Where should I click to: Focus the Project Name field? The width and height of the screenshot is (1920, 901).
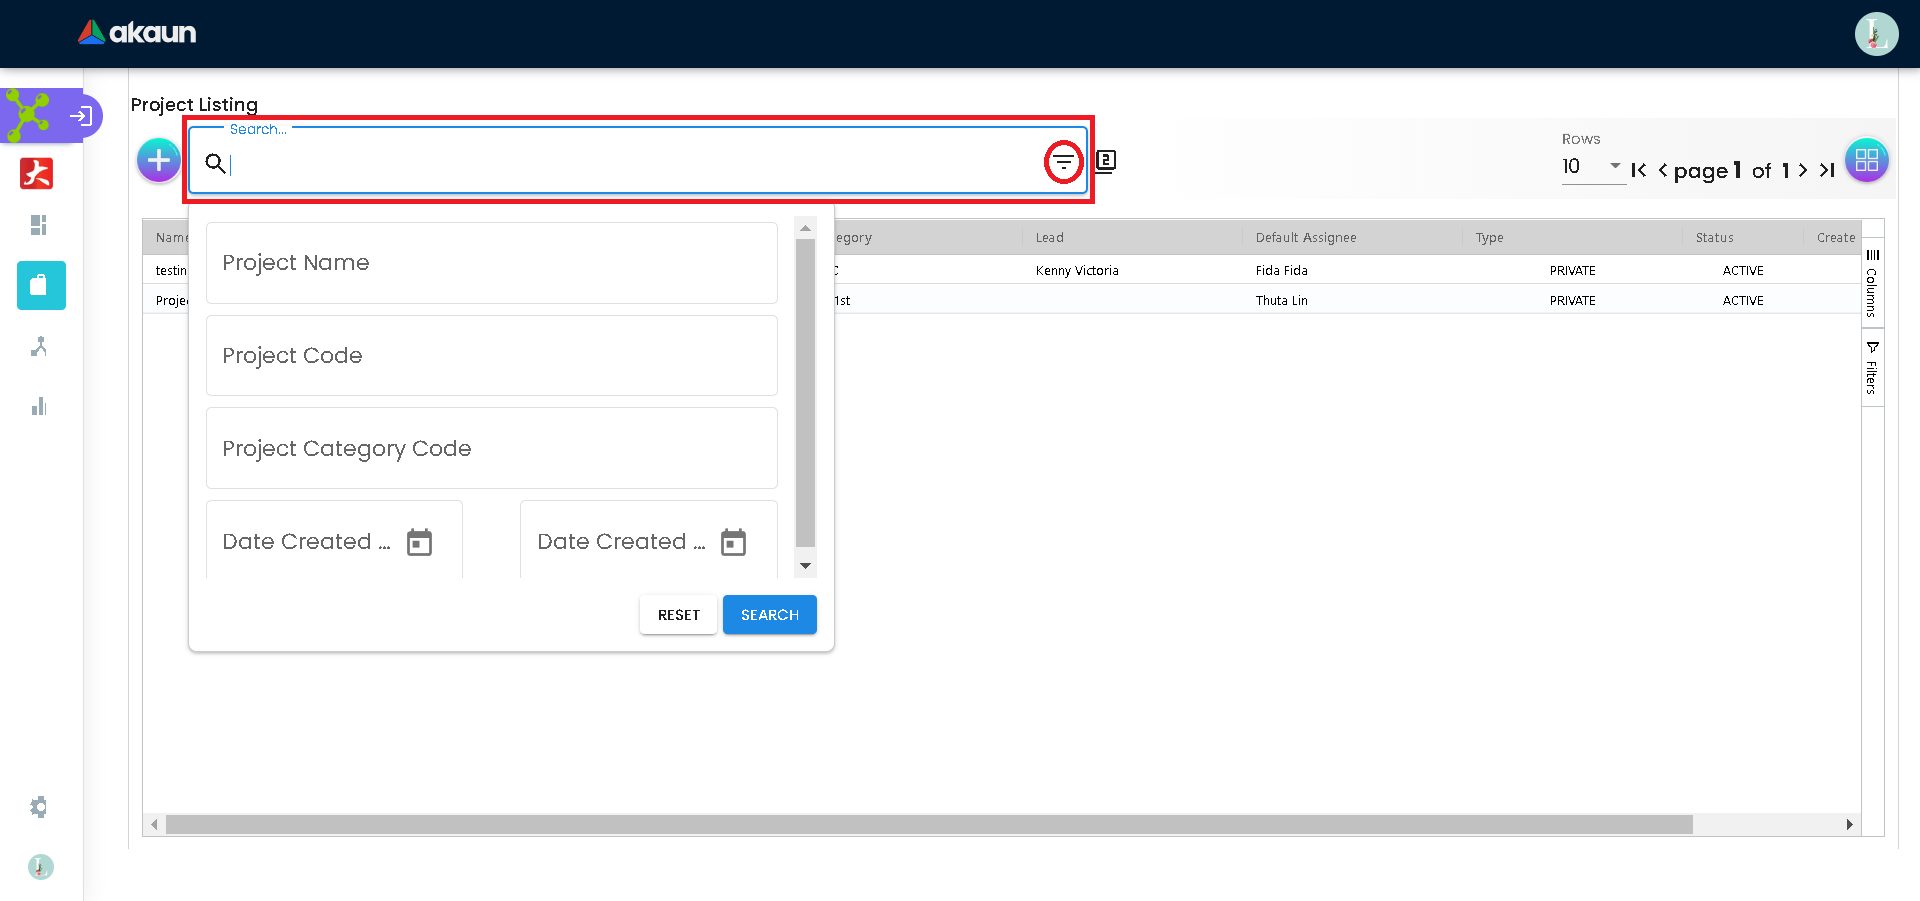tap(492, 263)
